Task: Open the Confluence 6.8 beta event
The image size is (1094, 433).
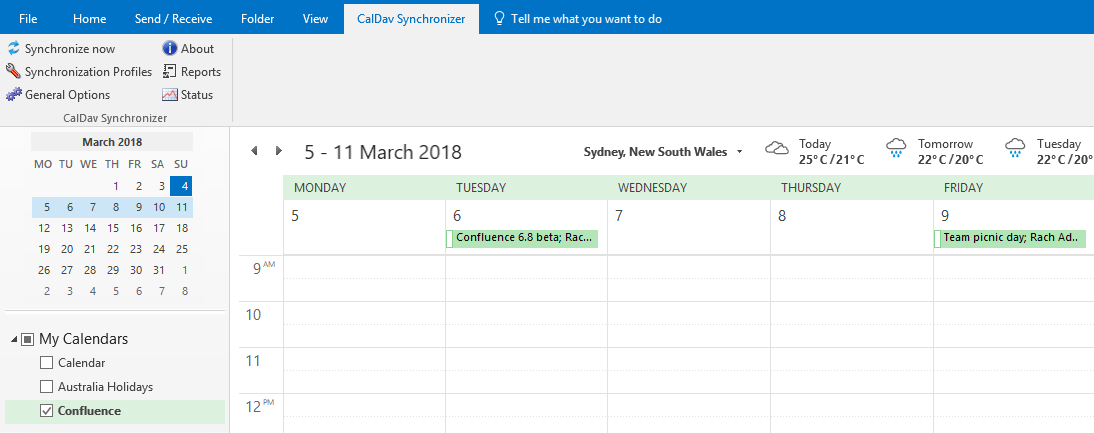Action: pos(523,238)
